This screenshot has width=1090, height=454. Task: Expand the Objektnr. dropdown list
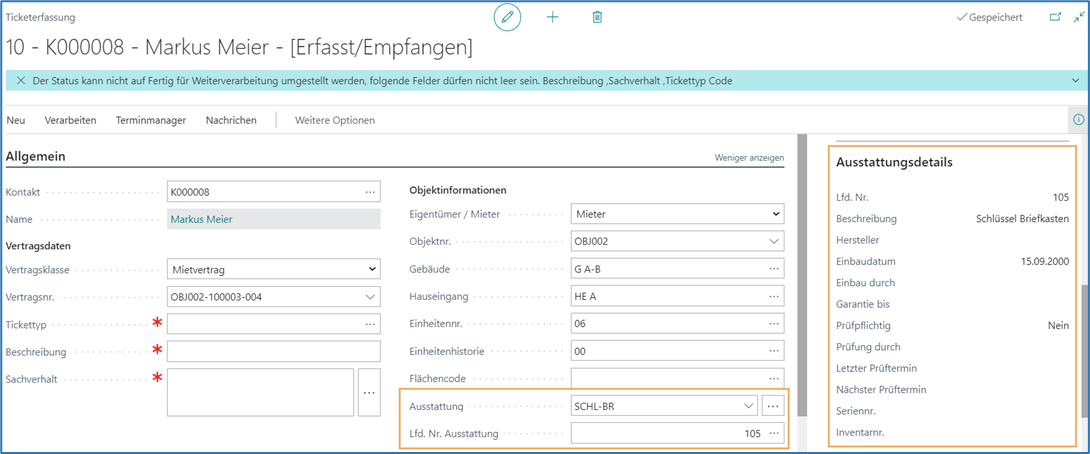coord(774,241)
